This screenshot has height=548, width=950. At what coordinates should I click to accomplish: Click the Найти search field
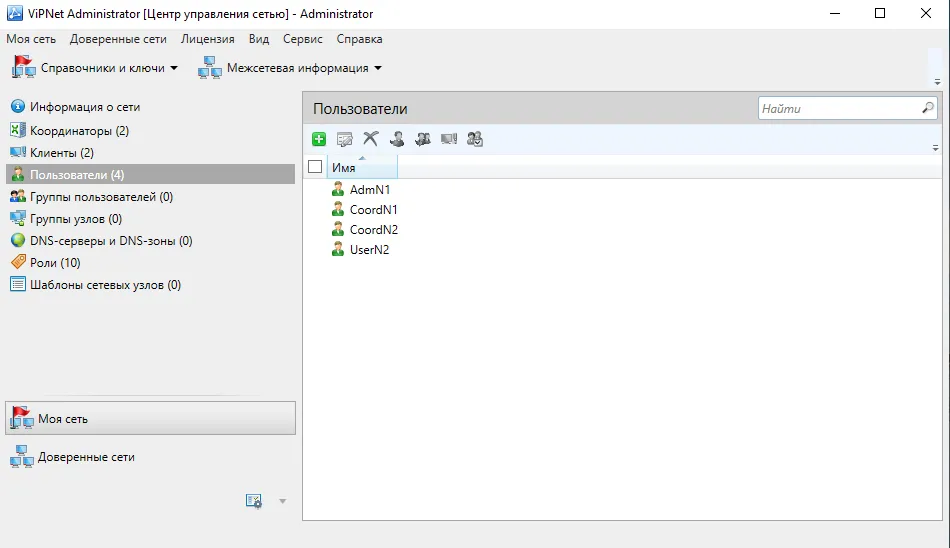point(839,109)
